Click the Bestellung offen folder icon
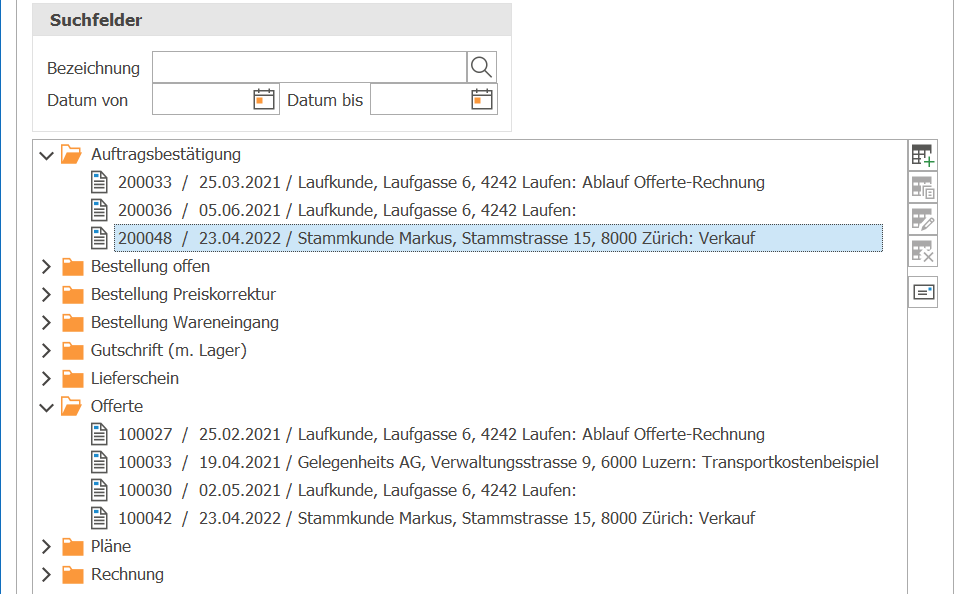 (x=73, y=266)
